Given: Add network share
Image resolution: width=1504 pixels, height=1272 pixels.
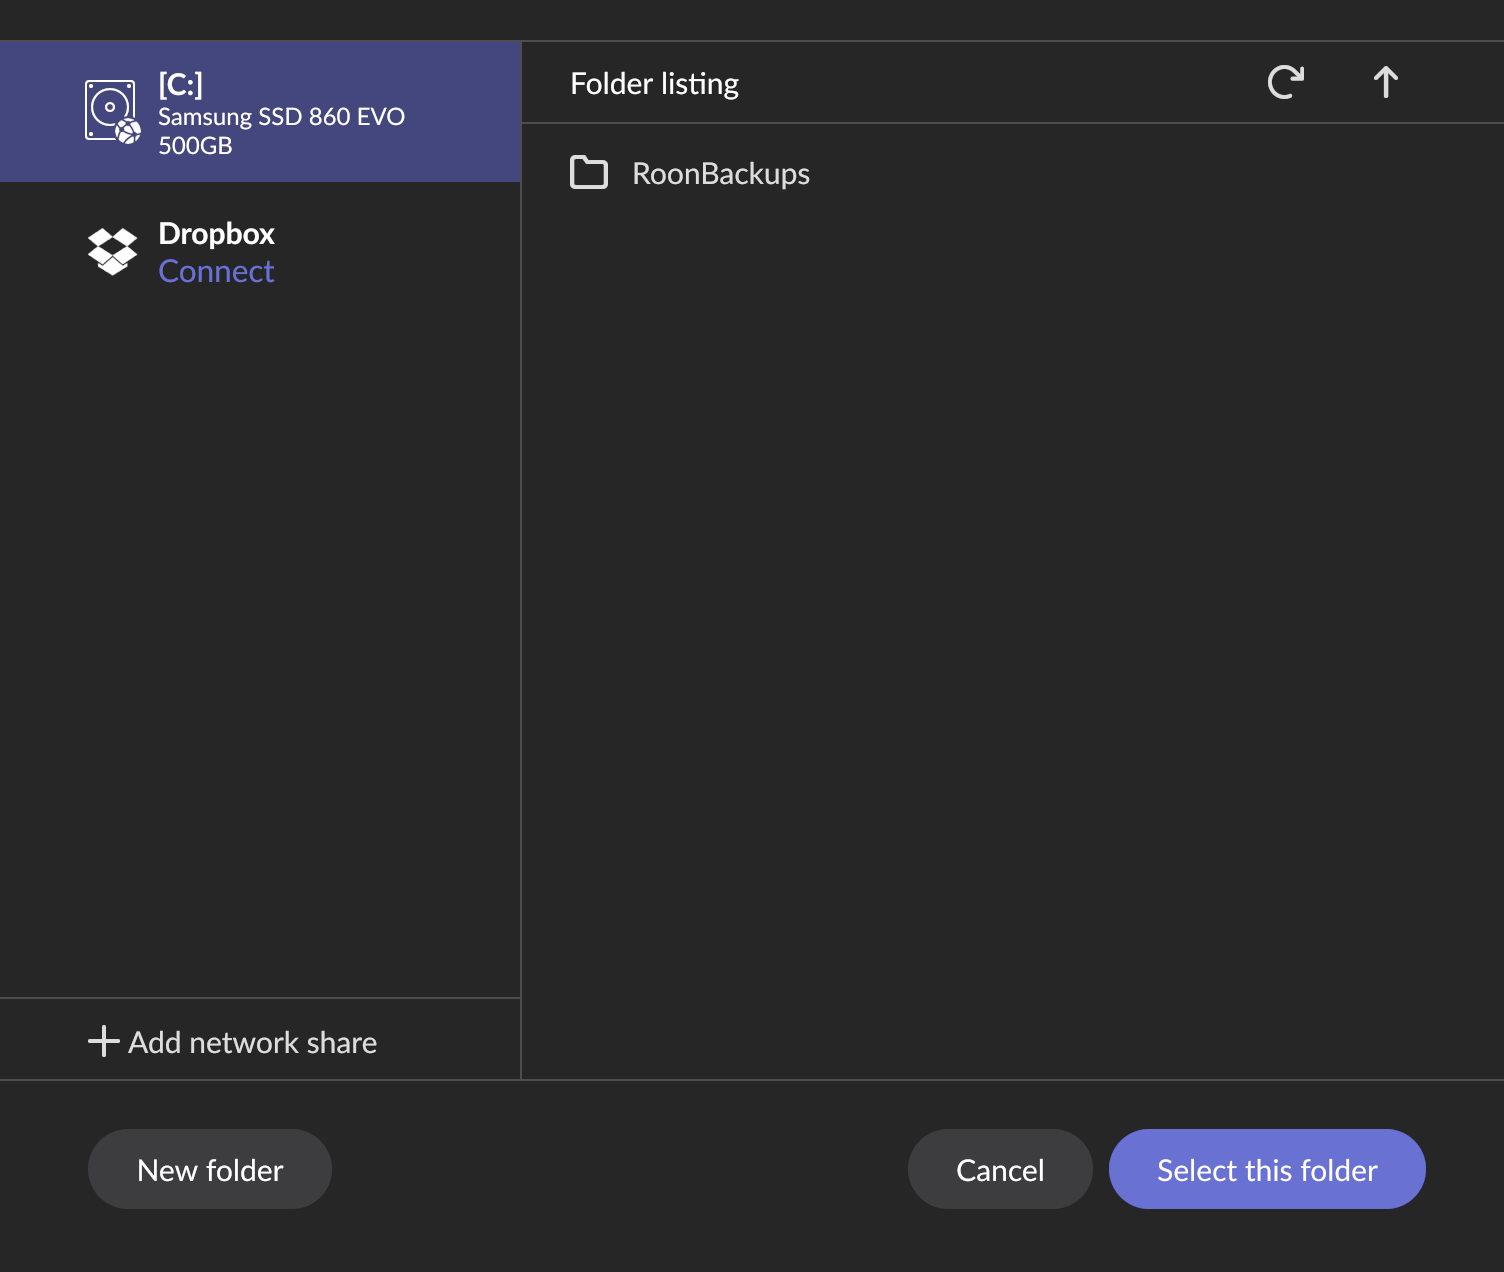Looking at the screenshot, I should click(x=252, y=1042).
